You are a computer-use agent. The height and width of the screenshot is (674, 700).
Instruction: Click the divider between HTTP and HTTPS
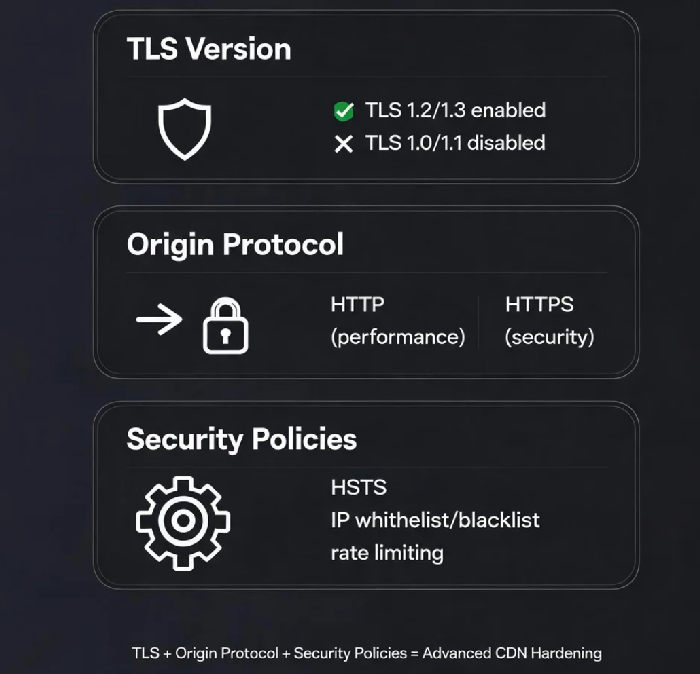[478, 321]
